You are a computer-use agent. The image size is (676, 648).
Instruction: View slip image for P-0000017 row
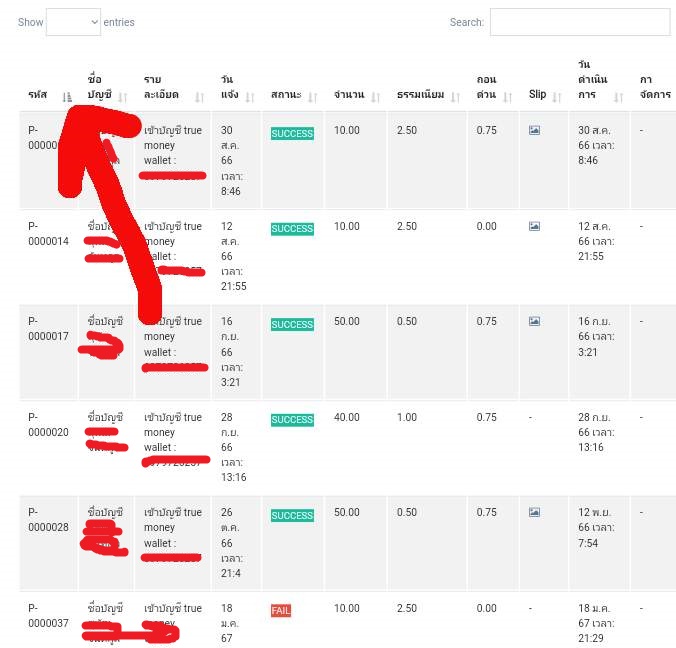(534, 321)
